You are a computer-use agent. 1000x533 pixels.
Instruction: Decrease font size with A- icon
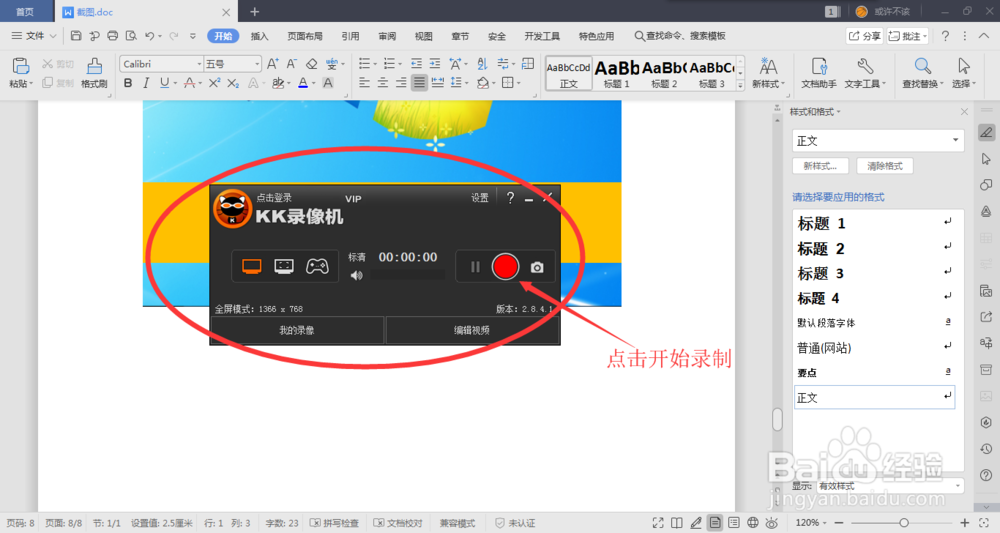tap(291, 64)
